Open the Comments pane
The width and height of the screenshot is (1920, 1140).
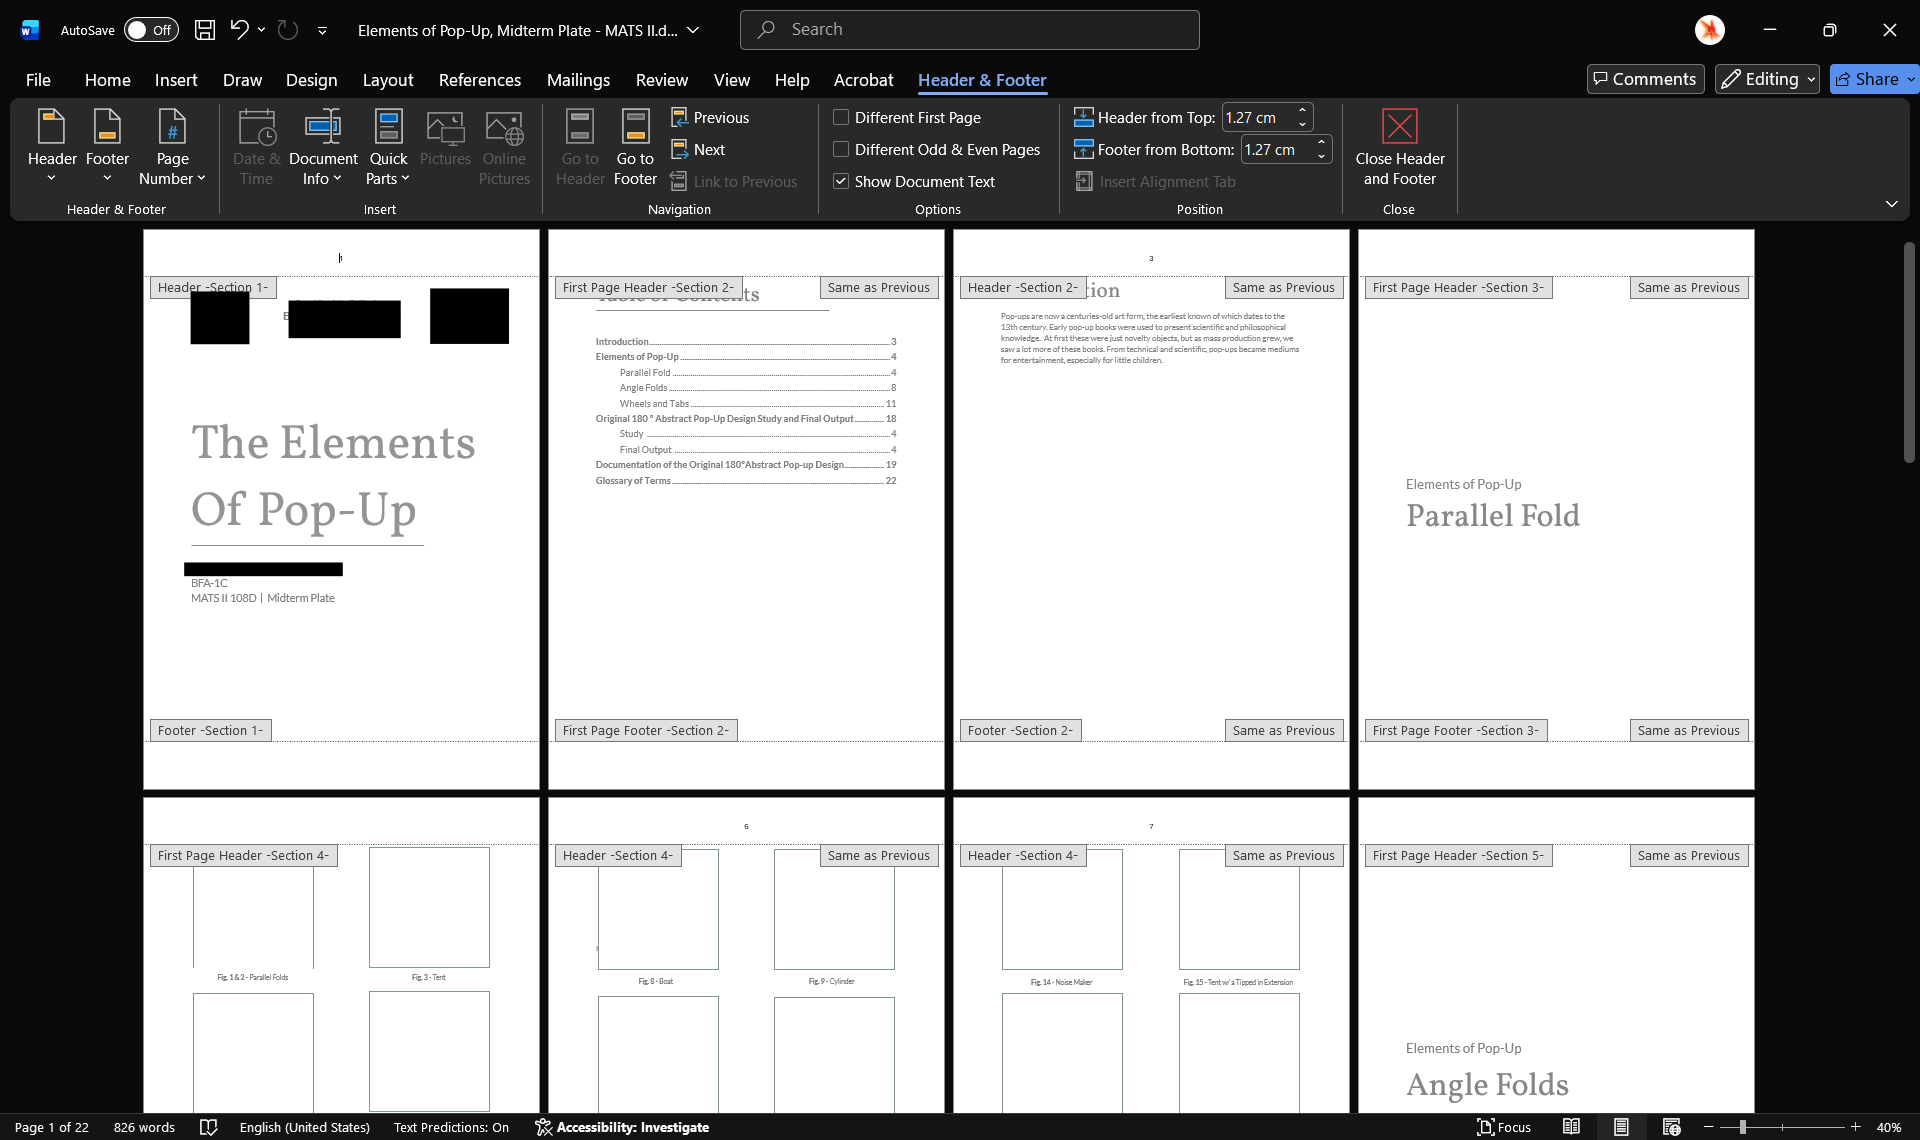(x=1645, y=79)
